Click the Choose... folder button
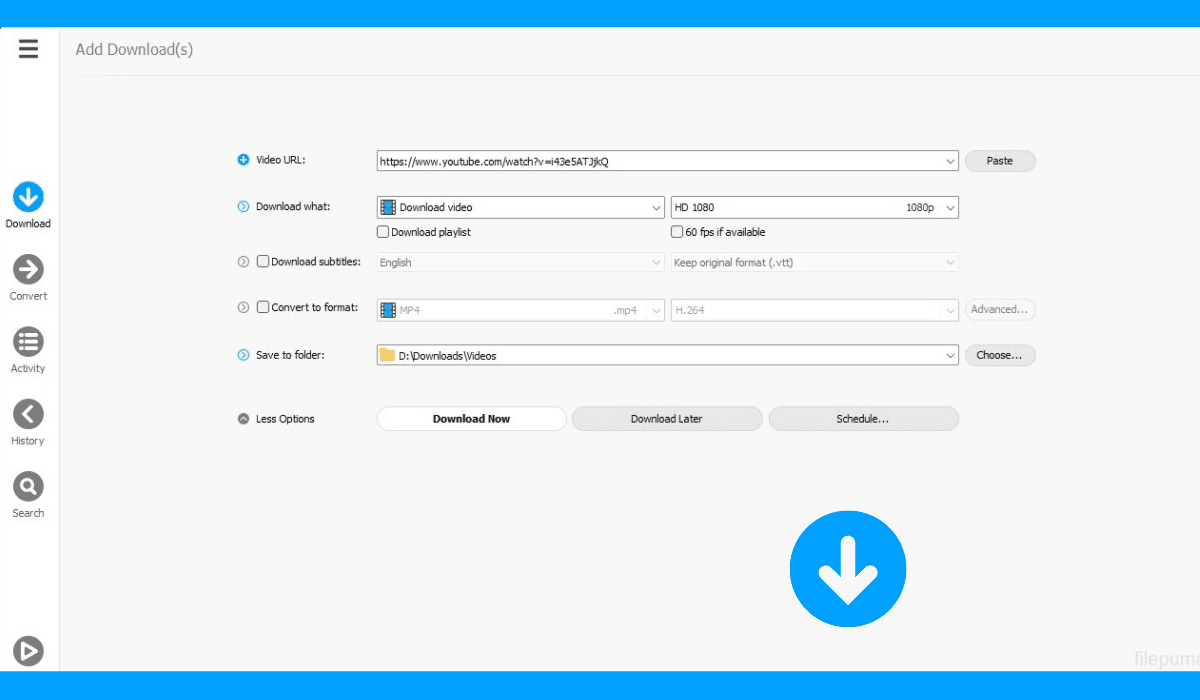The image size is (1200, 700). coord(1000,355)
